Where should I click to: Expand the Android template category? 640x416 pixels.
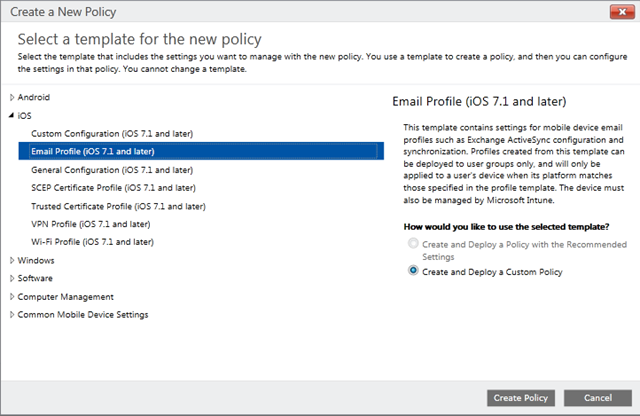pos(12,97)
